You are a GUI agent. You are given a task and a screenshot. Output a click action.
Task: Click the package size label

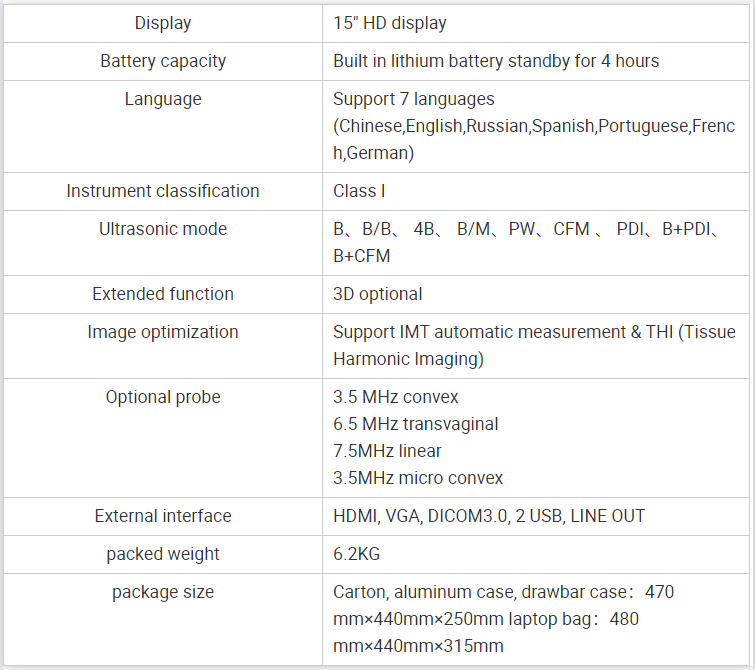tap(163, 592)
